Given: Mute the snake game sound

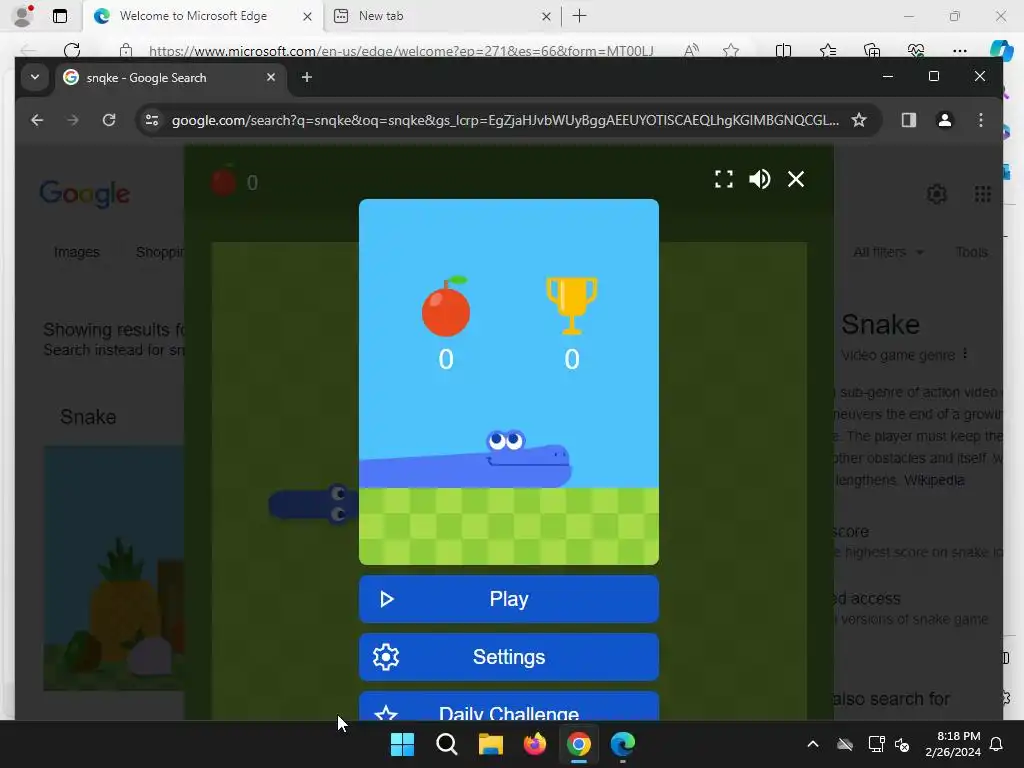Looking at the screenshot, I should pos(760,179).
